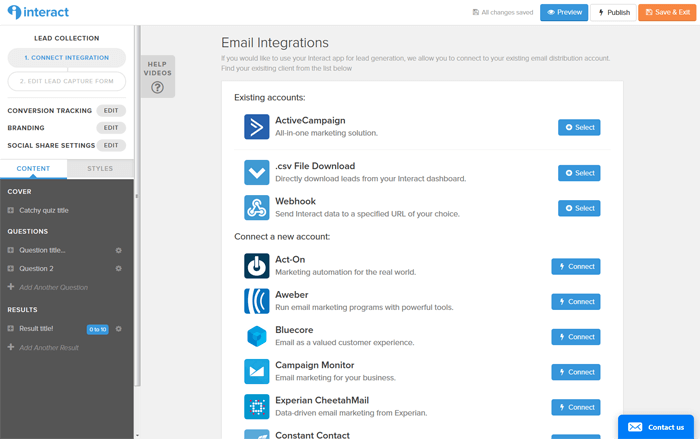
Task: Open the ActiveCampaign integration icon
Action: tap(257, 127)
